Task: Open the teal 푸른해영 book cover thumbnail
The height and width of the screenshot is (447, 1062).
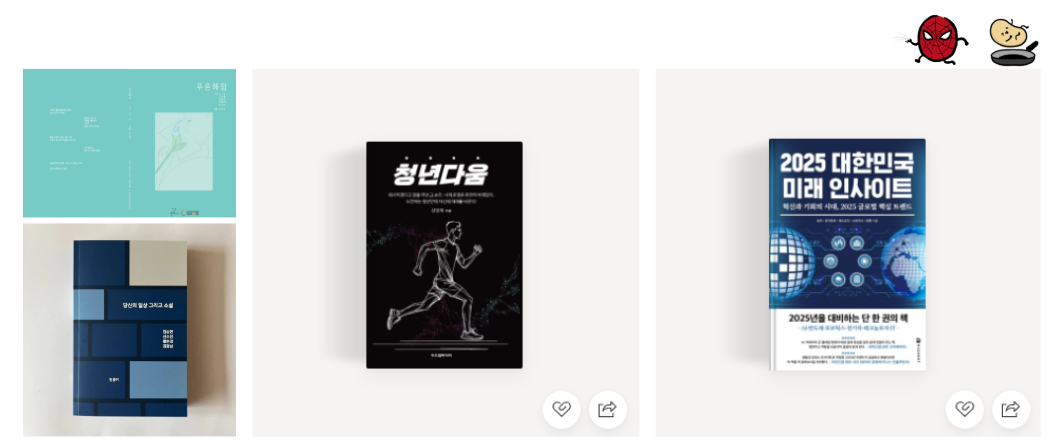Action: tap(129, 143)
